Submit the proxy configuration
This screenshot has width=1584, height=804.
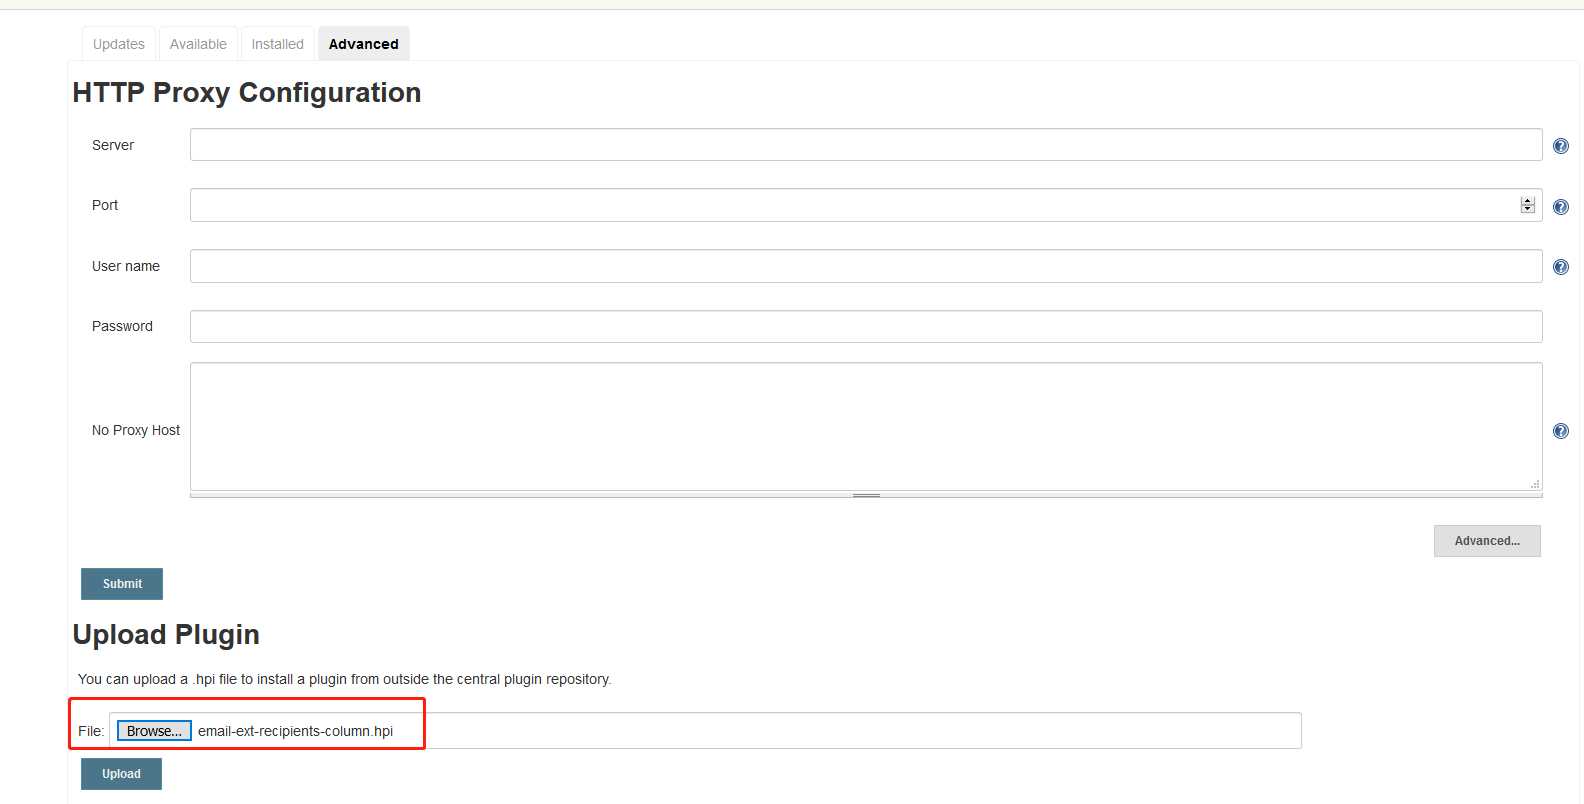(122, 584)
